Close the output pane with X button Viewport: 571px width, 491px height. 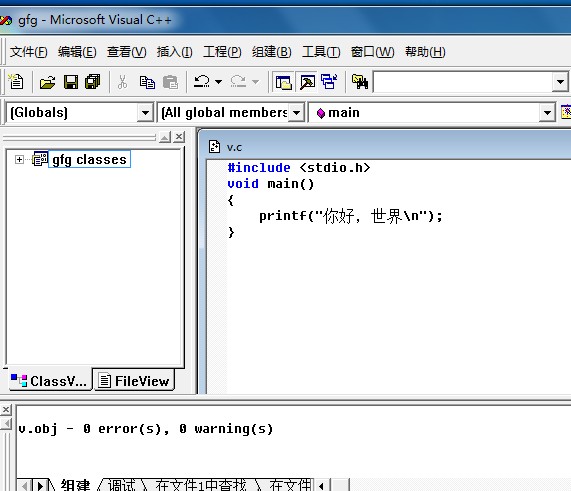click(x=6, y=410)
